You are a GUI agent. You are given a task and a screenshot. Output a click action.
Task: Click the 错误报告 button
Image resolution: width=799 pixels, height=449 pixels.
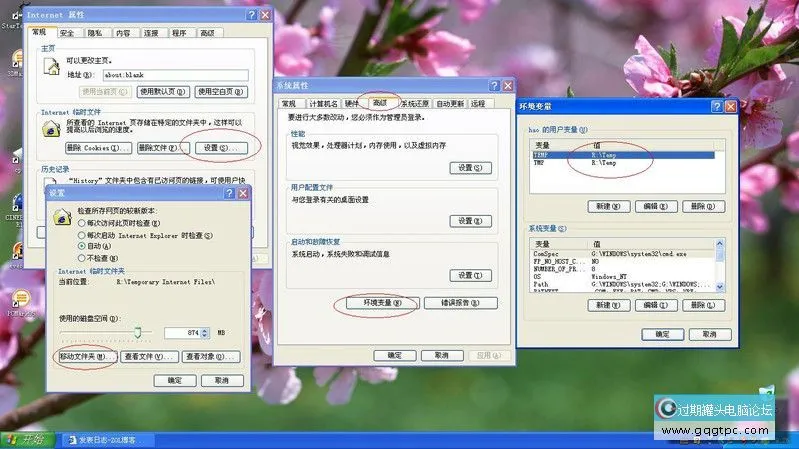[460, 303]
